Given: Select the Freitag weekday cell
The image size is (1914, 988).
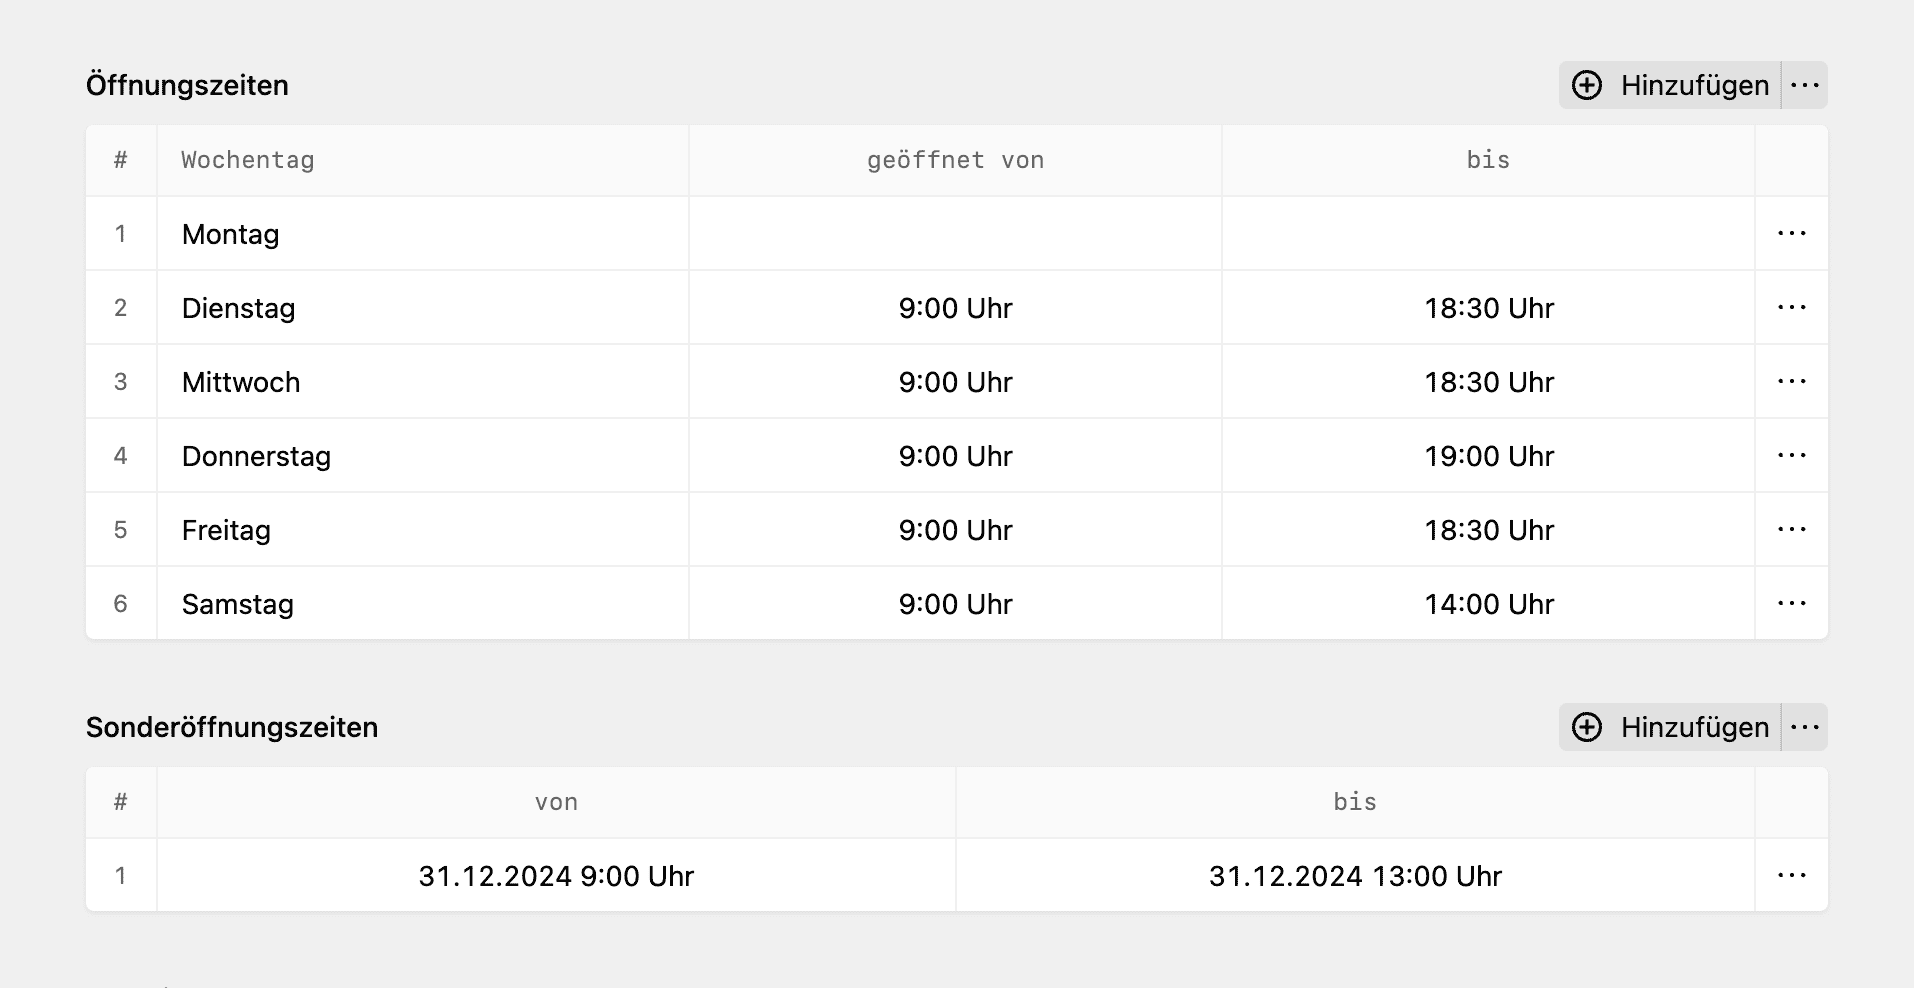Looking at the screenshot, I should point(423,530).
